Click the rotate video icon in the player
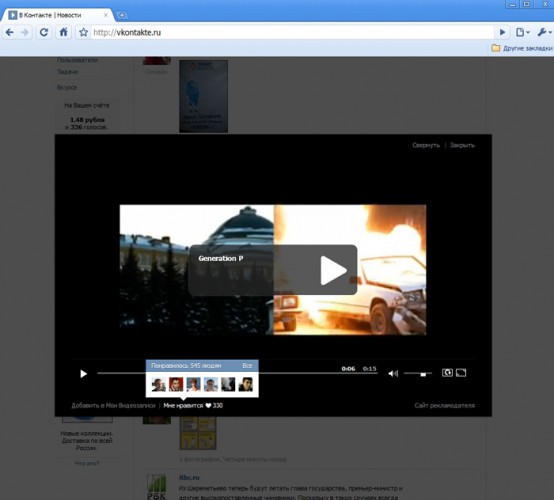554x500 pixels. coord(447,373)
